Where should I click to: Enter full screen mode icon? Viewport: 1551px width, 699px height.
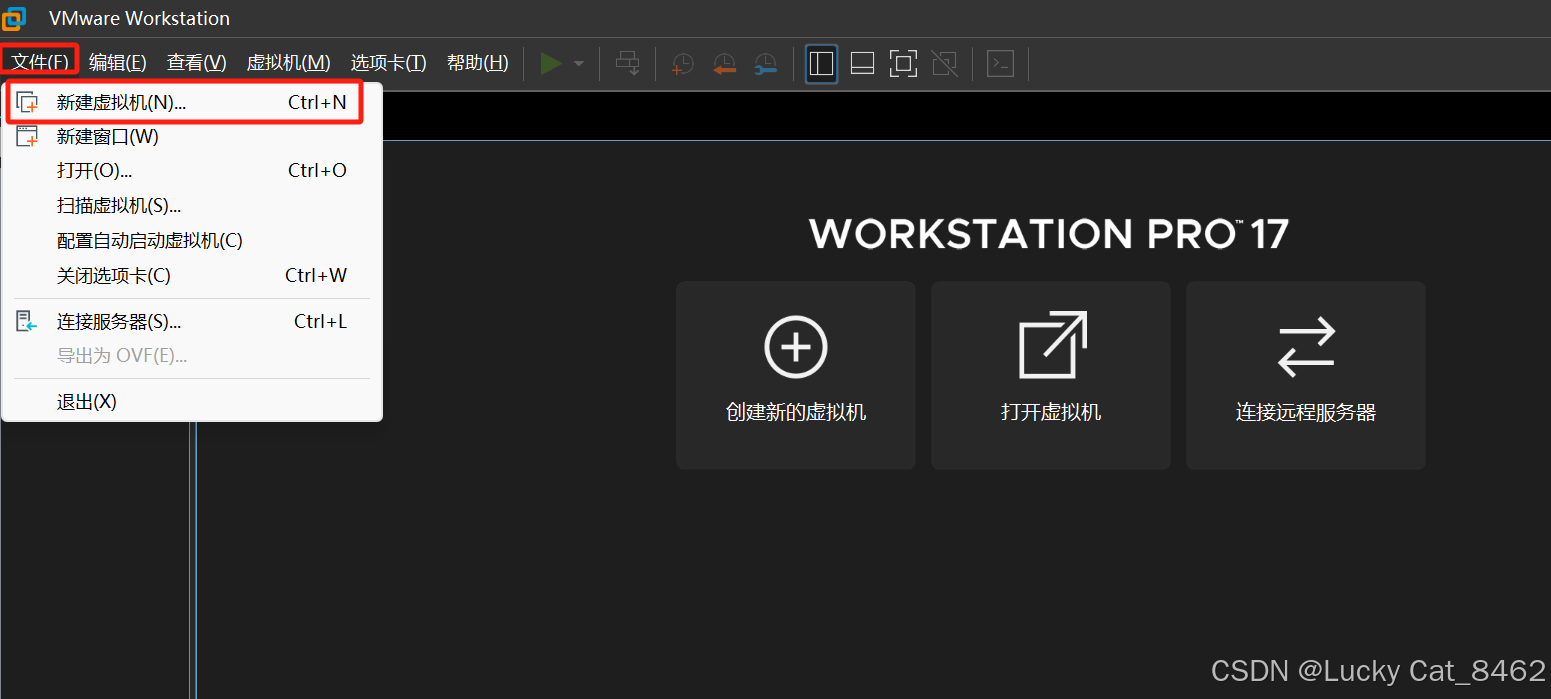[903, 64]
